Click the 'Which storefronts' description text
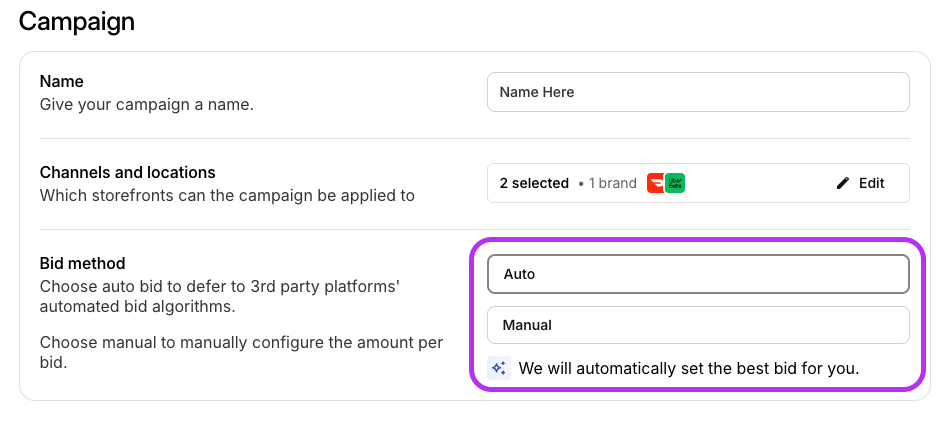 pyautogui.click(x=227, y=196)
